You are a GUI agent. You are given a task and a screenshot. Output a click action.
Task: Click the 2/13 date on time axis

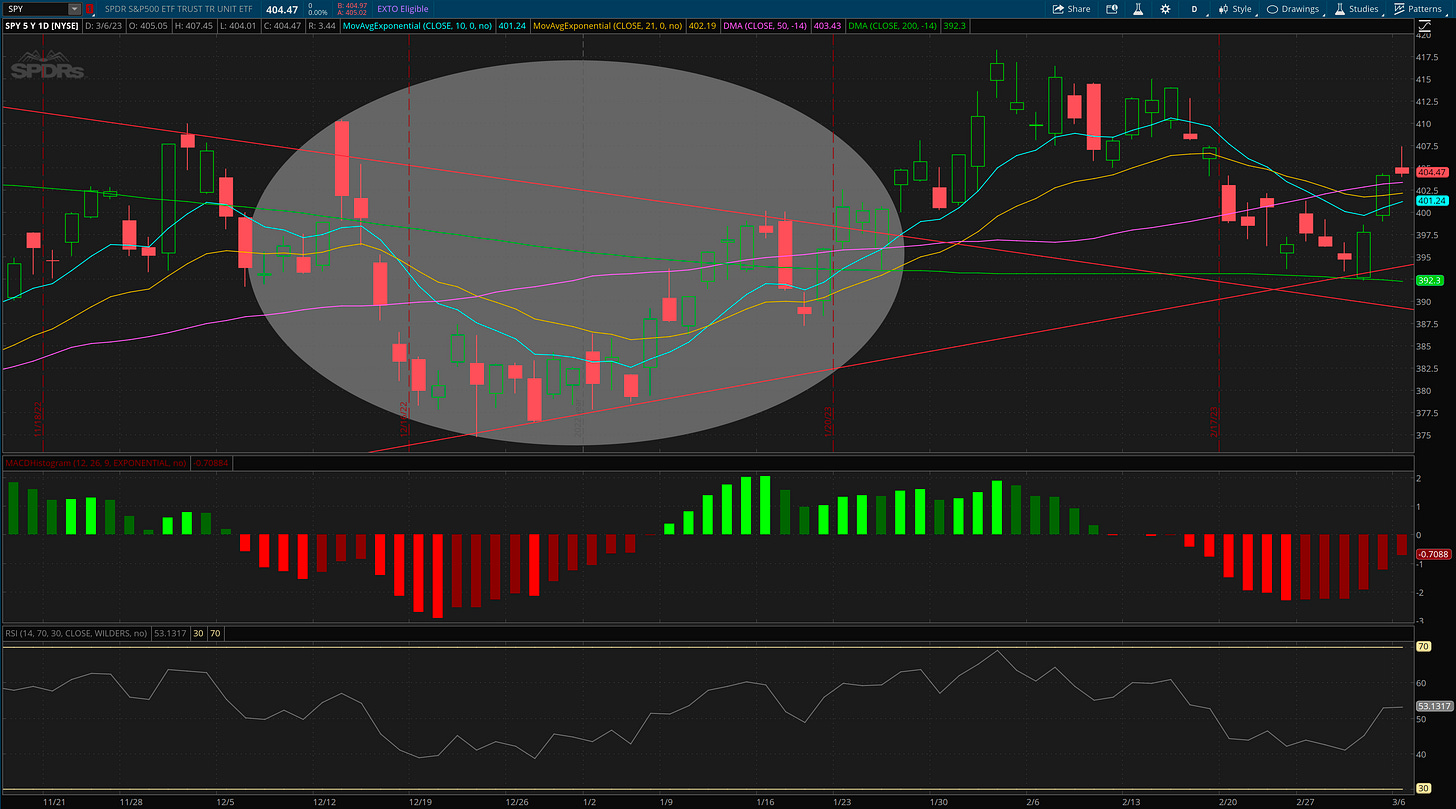click(x=1131, y=802)
